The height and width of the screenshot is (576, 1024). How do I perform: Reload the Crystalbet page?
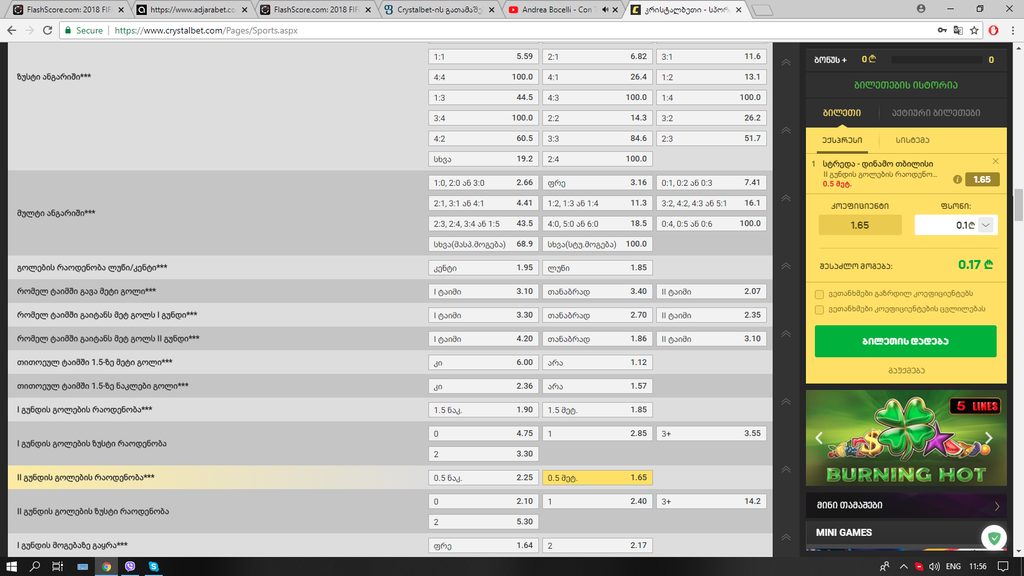[47, 30]
